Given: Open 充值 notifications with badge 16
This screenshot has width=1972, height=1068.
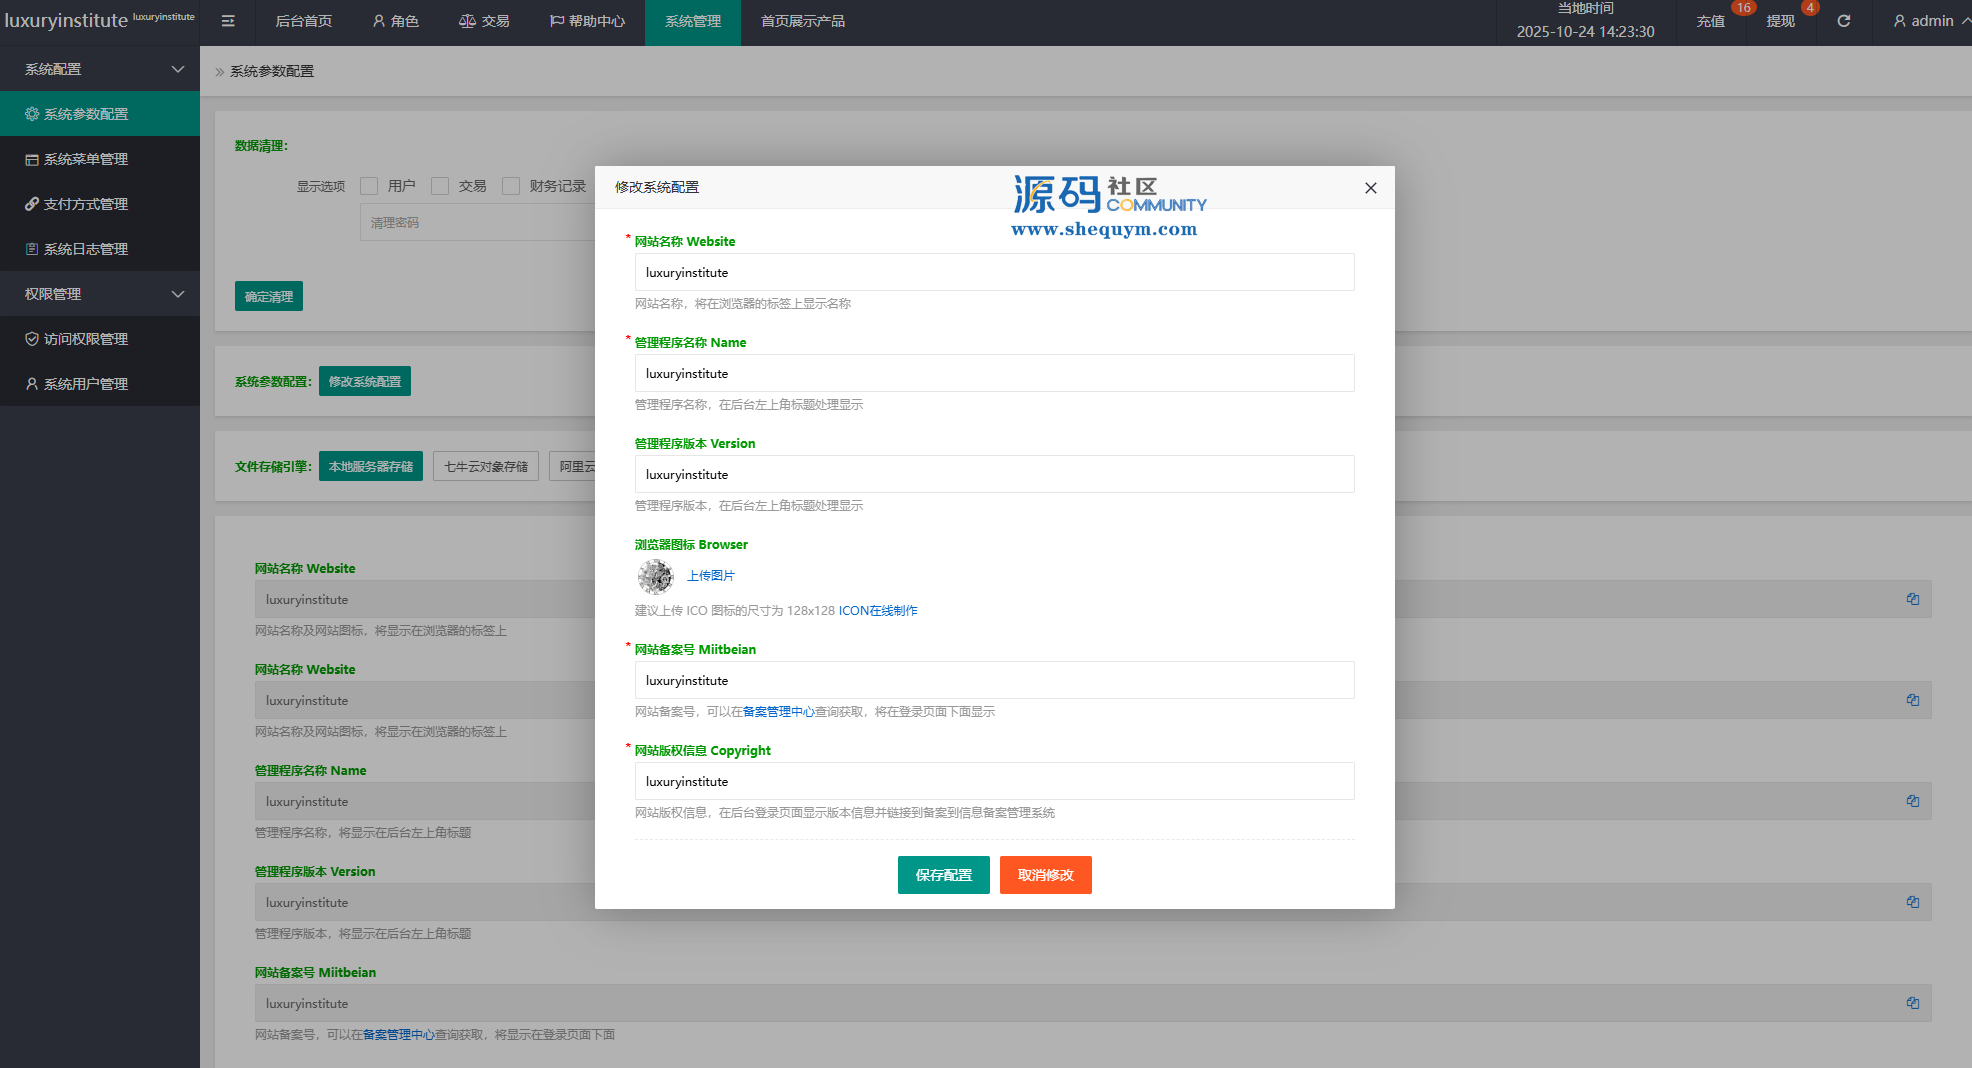Looking at the screenshot, I should click(1711, 21).
